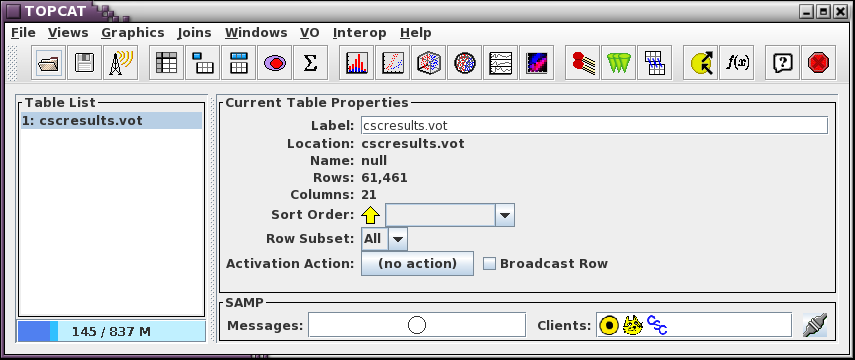Launch the pair match icon with red dots
Screen dimensions: 855x360
(x=582, y=63)
